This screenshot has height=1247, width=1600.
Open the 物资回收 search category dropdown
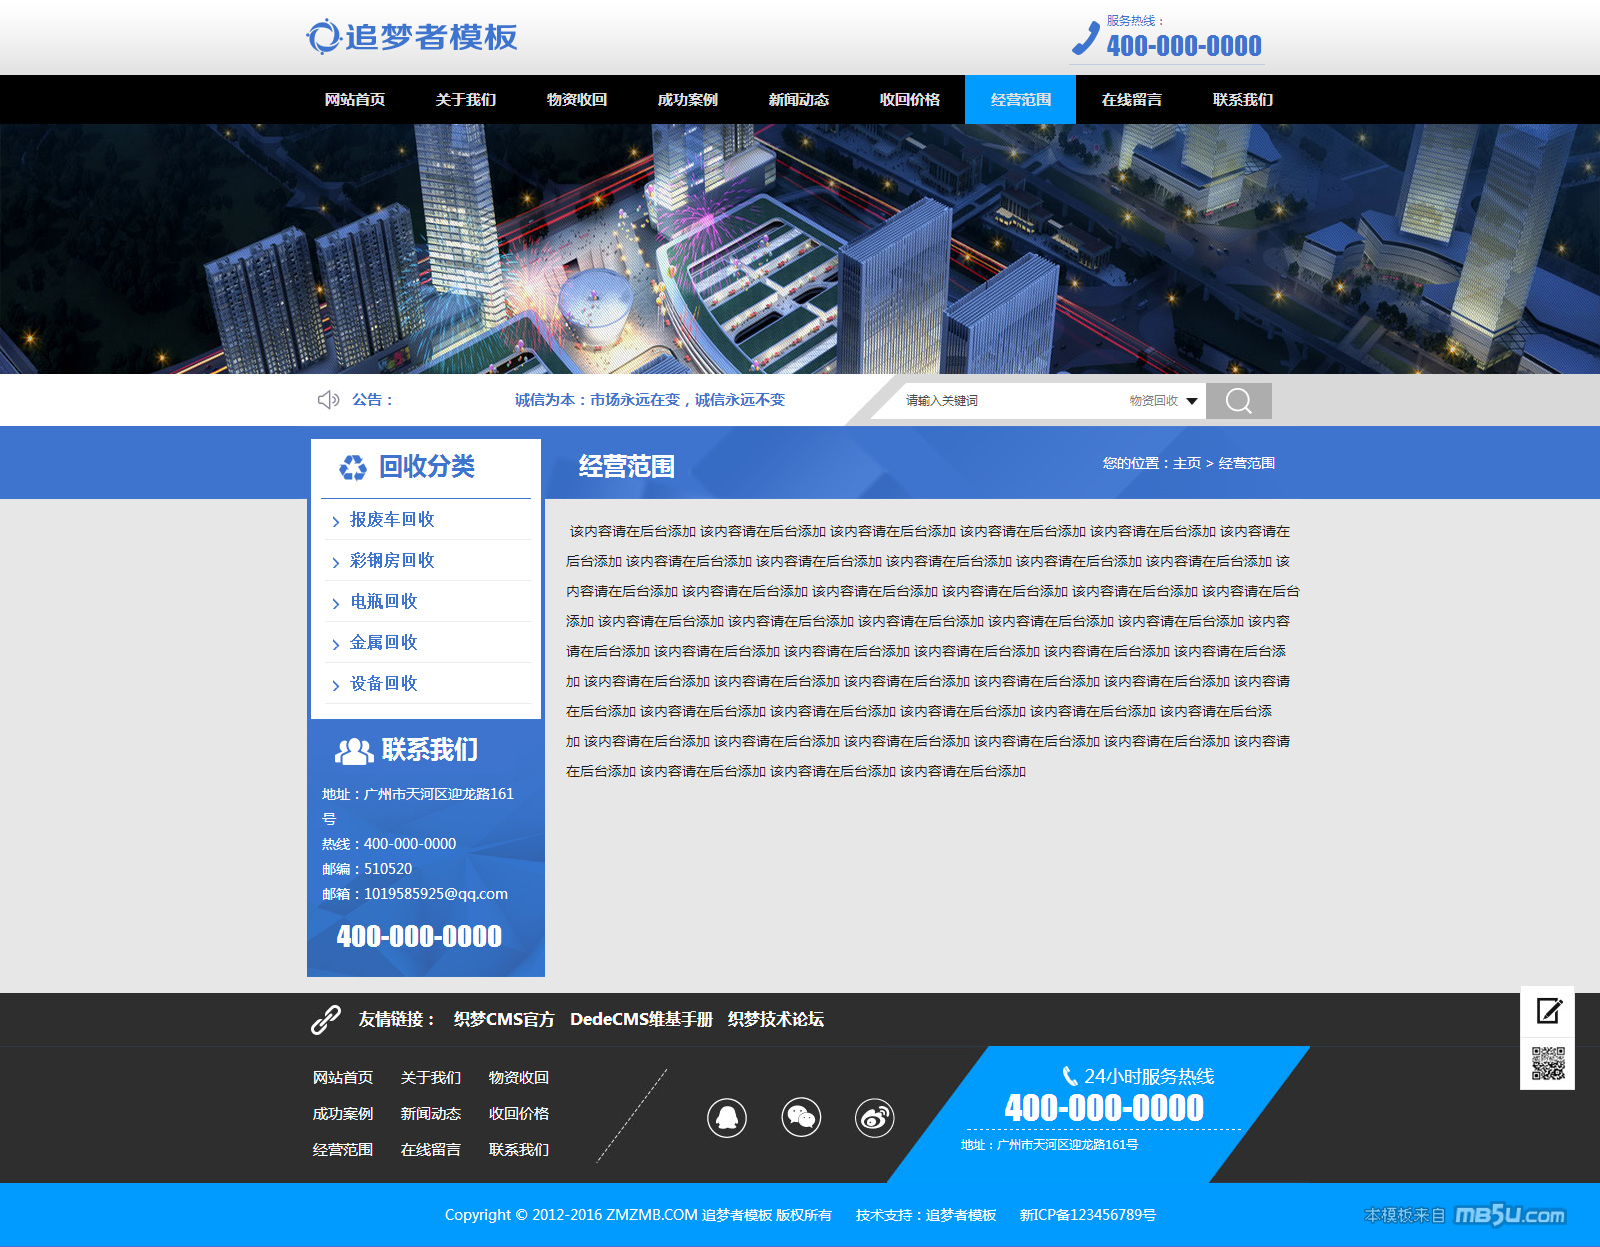point(1163,401)
